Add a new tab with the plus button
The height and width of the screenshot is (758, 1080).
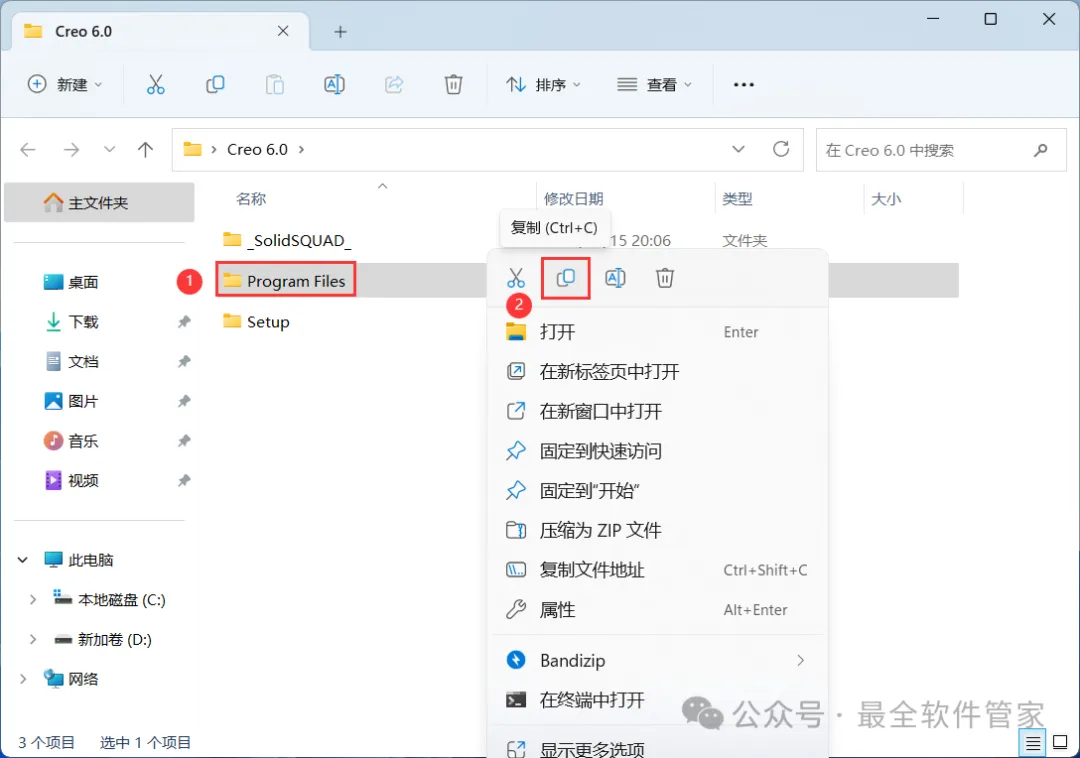340,32
